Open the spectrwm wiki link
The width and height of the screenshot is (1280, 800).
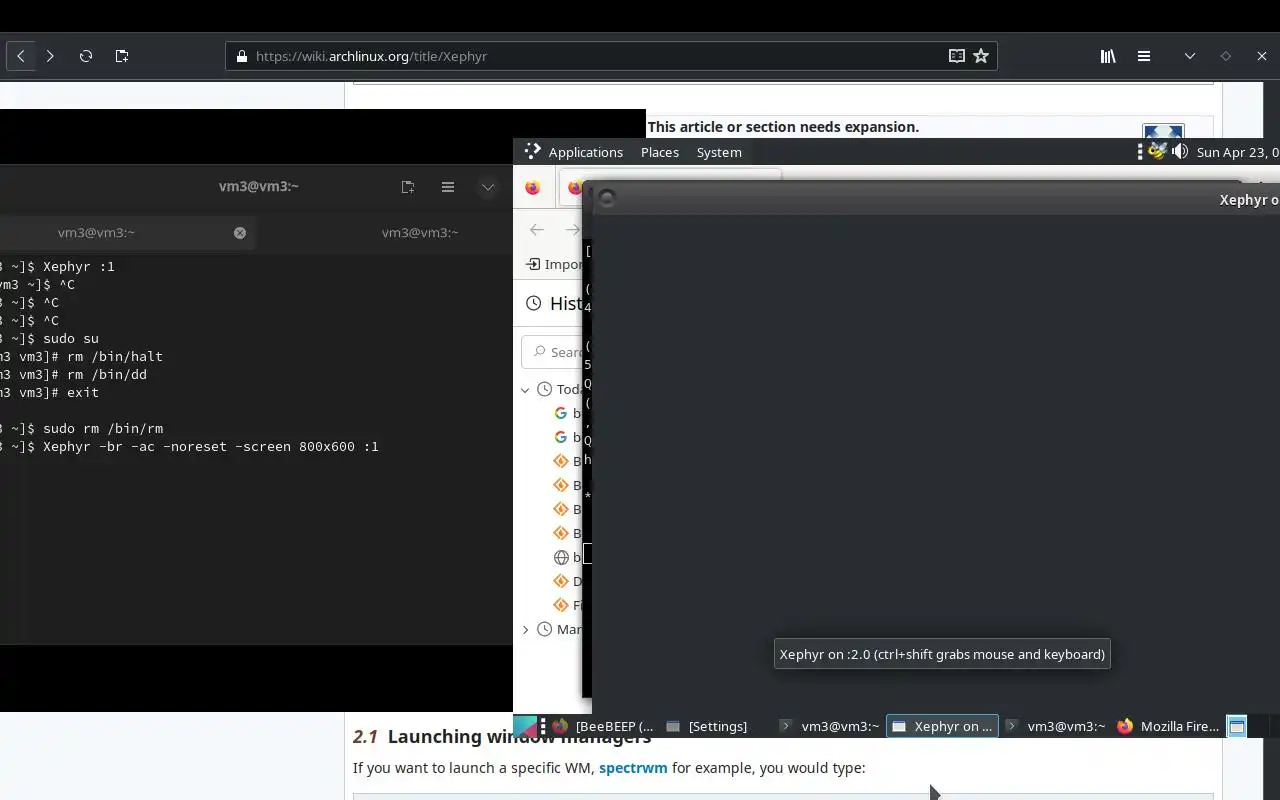633,768
